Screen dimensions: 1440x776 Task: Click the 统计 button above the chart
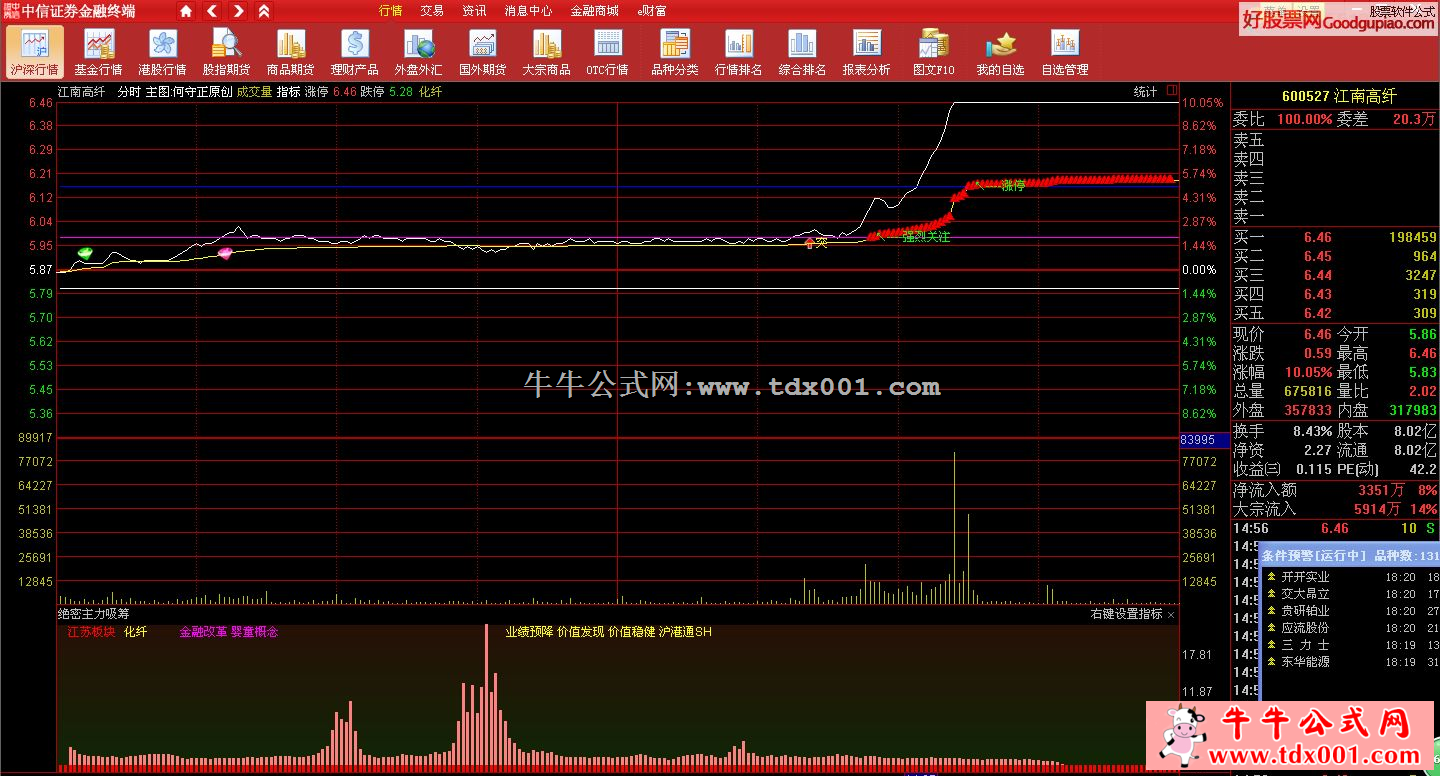tap(1145, 91)
